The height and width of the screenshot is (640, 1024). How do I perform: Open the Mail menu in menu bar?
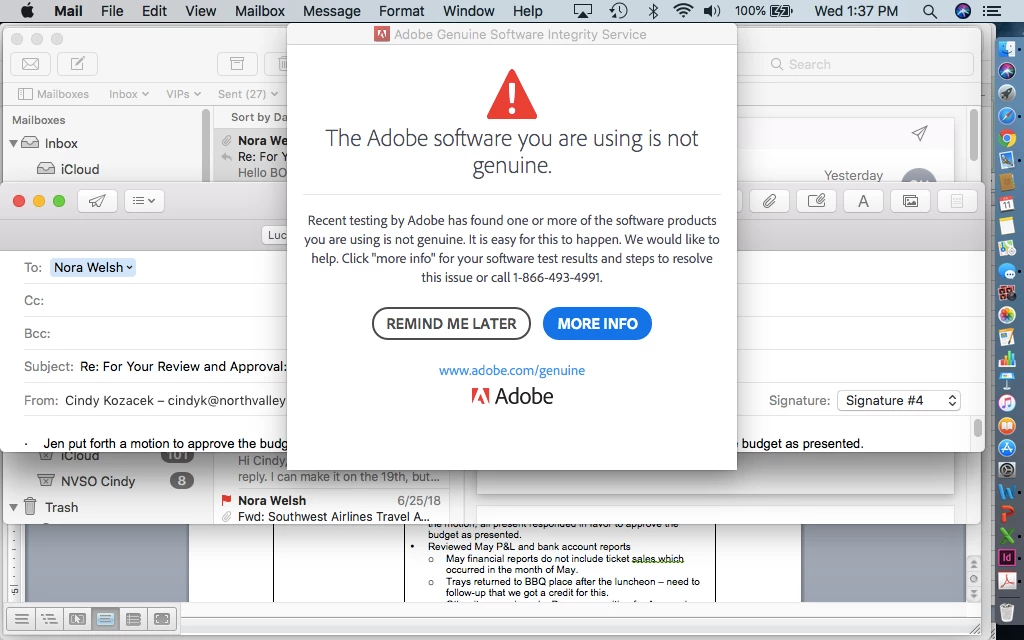[x=68, y=10]
